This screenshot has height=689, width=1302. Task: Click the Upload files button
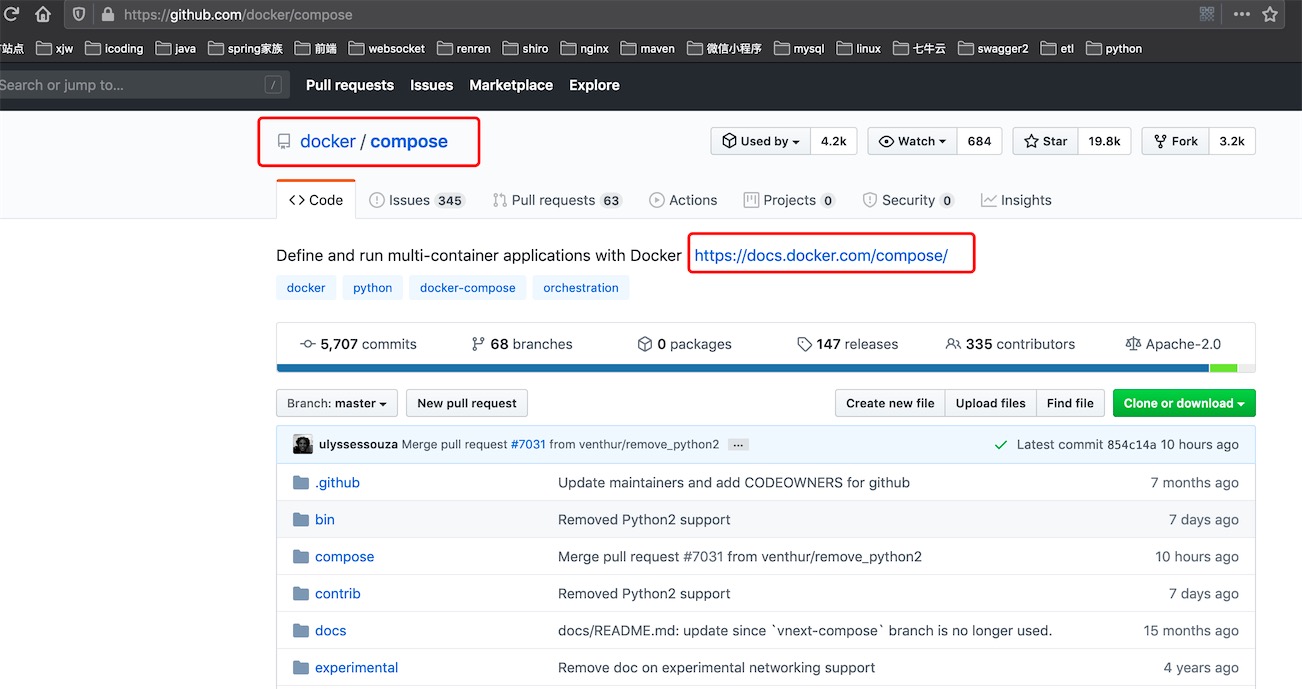pyautogui.click(x=990, y=403)
